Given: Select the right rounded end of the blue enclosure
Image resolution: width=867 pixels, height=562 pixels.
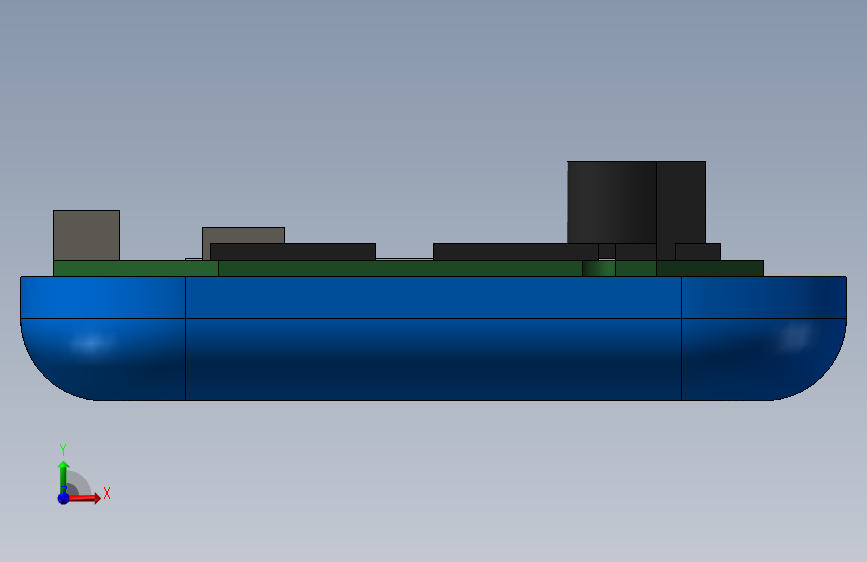Looking at the screenshot, I should click(764, 339).
